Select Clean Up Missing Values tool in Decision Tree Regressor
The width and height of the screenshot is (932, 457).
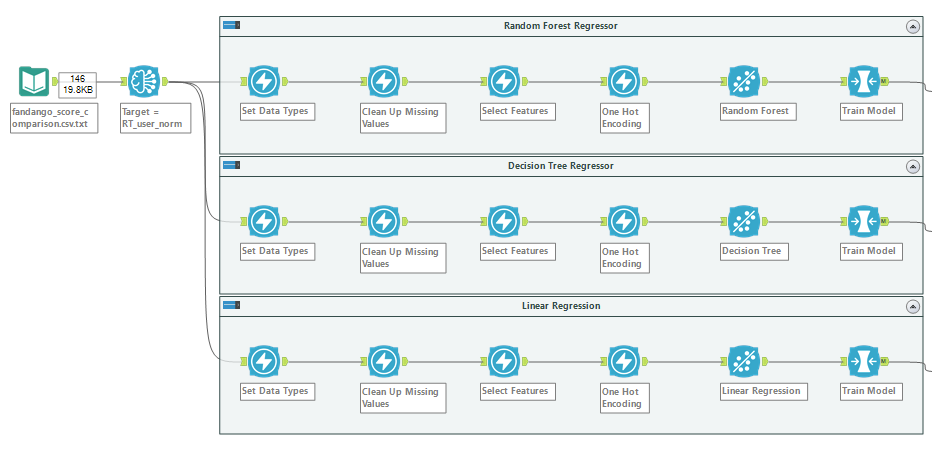(383, 222)
